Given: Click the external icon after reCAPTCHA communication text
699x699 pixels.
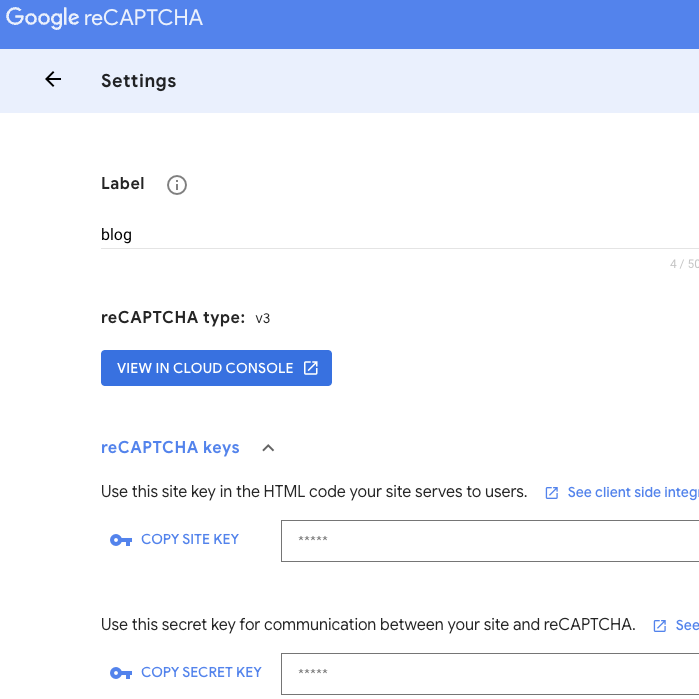Looking at the screenshot, I should click(x=659, y=626).
